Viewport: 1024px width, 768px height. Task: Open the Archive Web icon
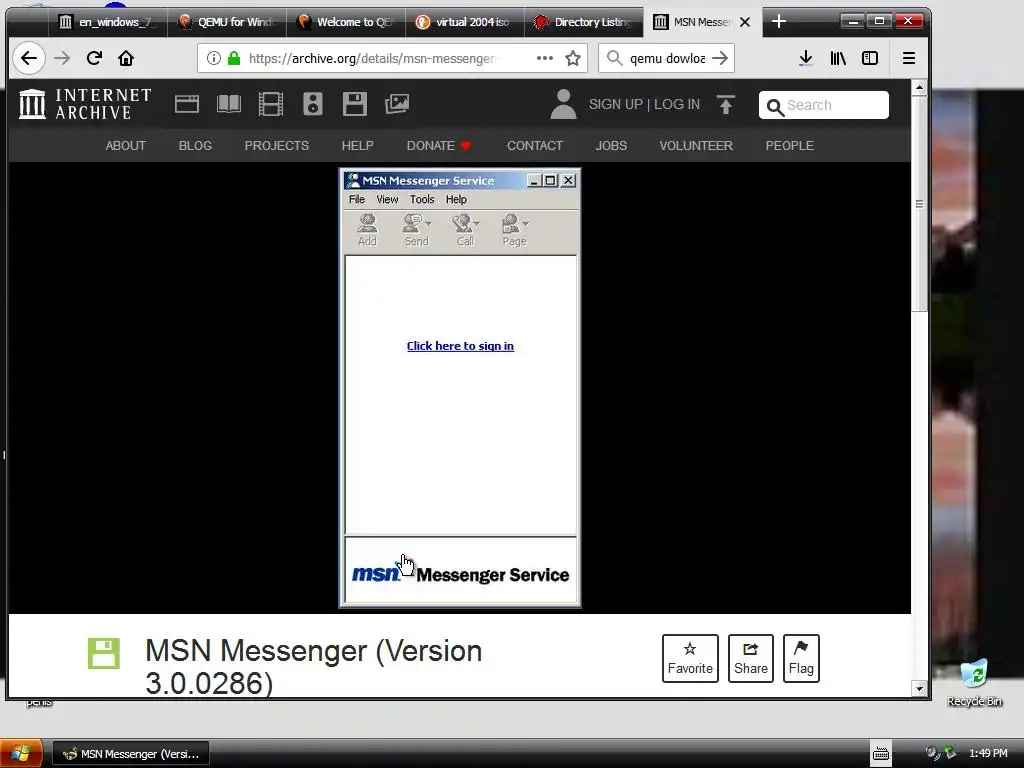click(187, 104)
